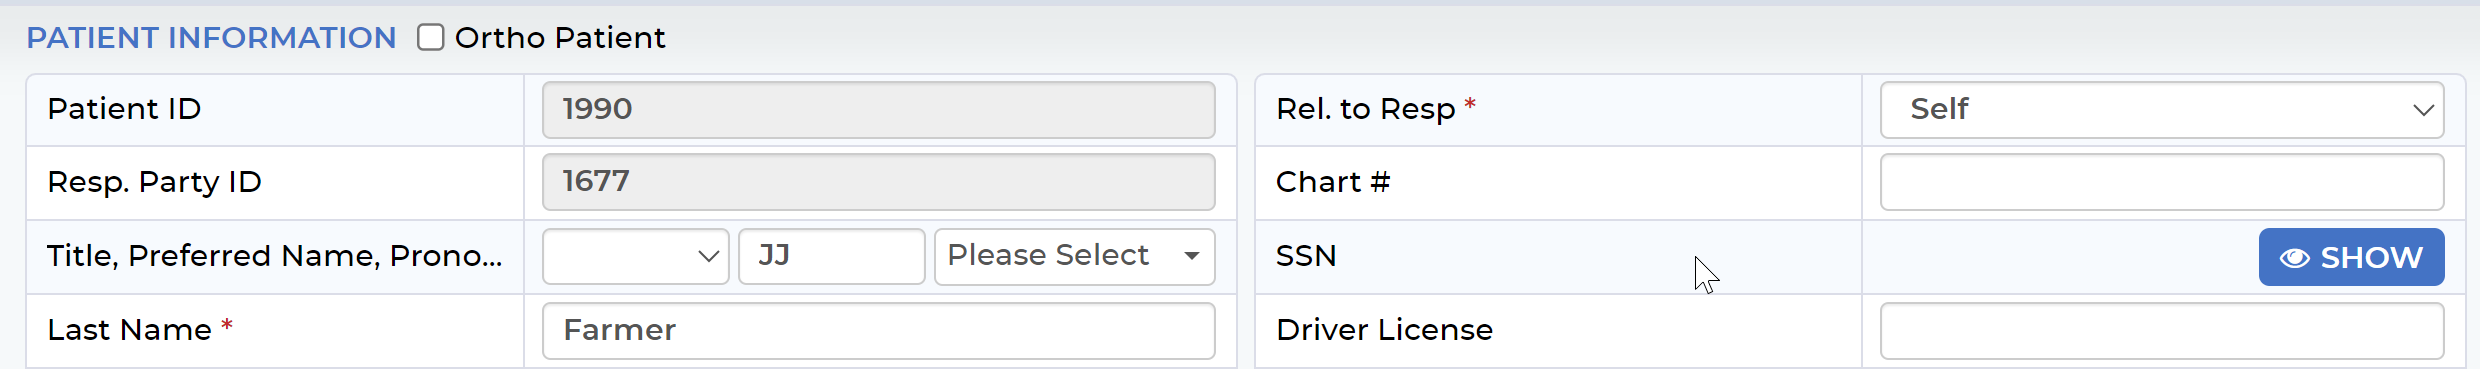This screenshot has width=2480, height=369.
Task: Click the Preferred Name field showing JJ
Action: (832, 256)
